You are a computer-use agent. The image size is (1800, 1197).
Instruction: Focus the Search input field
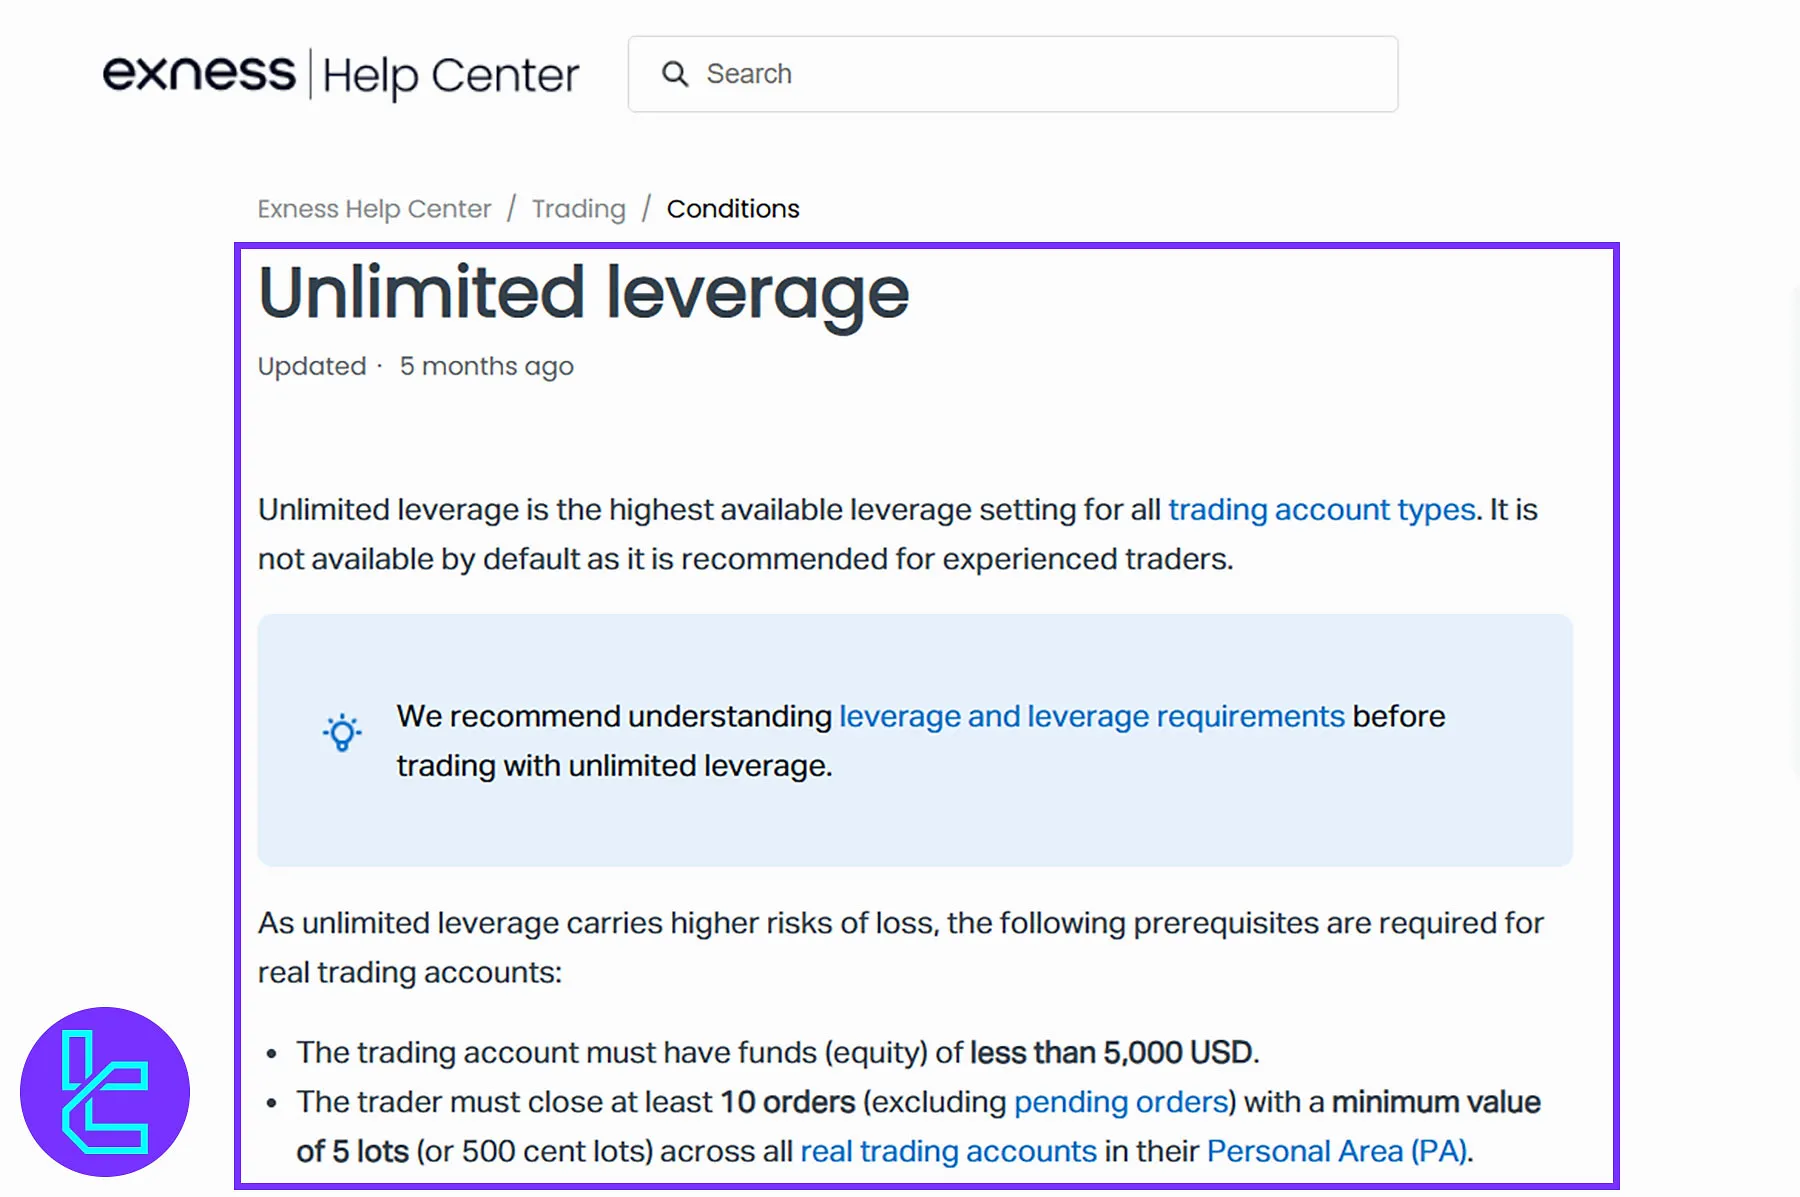pyautogui.click(x=1040, y=74)
